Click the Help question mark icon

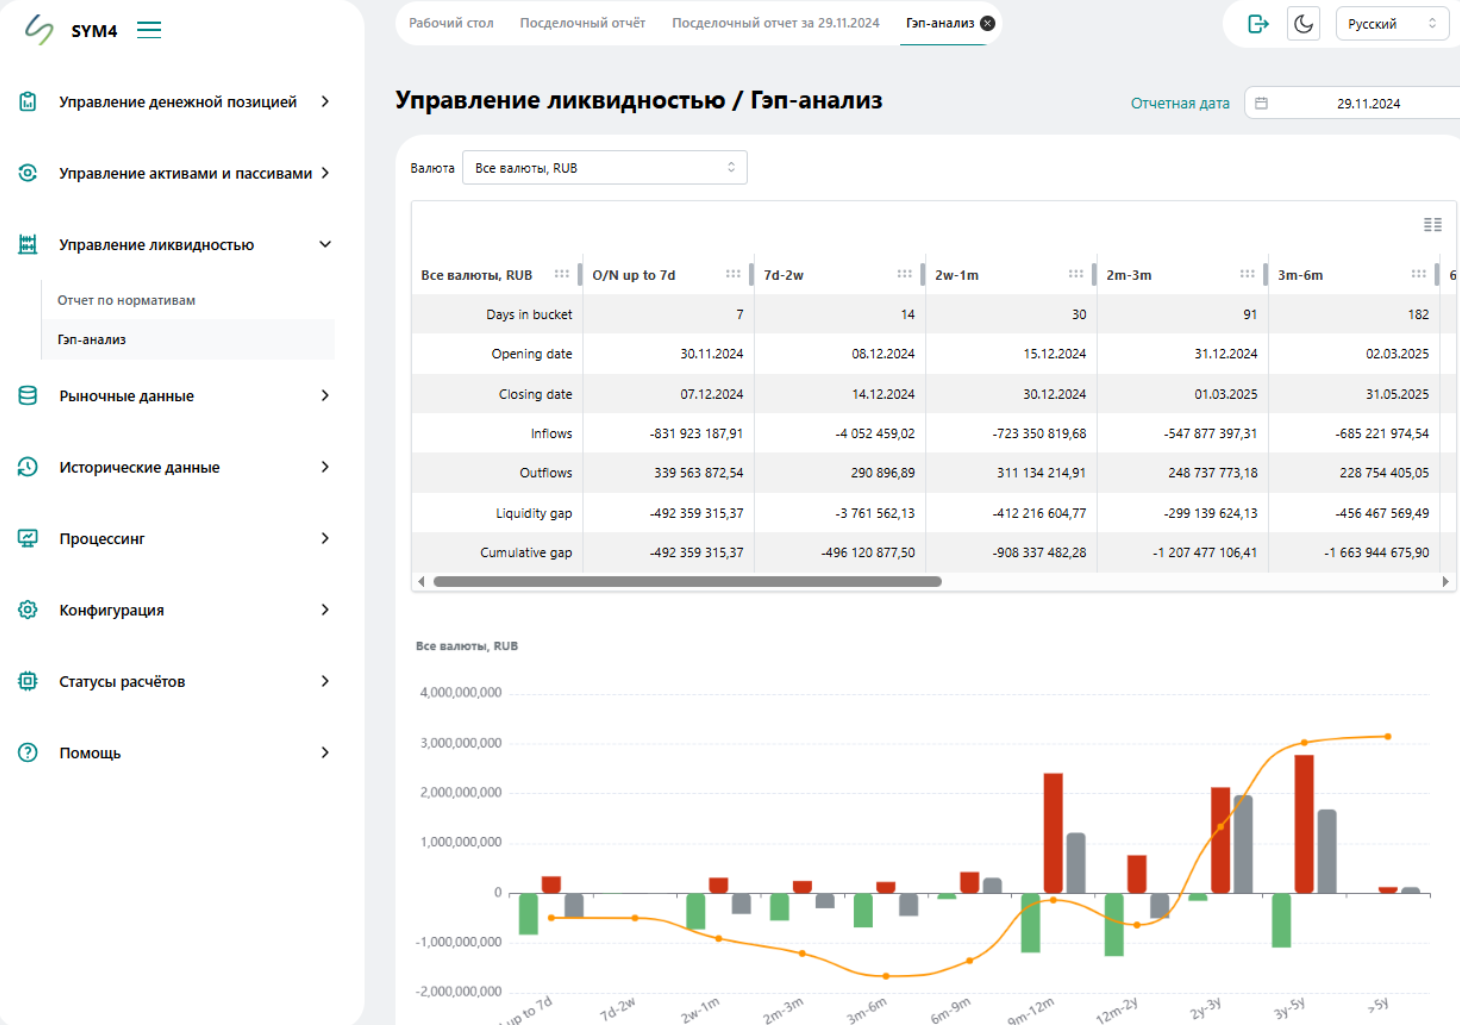pos(28,753)
